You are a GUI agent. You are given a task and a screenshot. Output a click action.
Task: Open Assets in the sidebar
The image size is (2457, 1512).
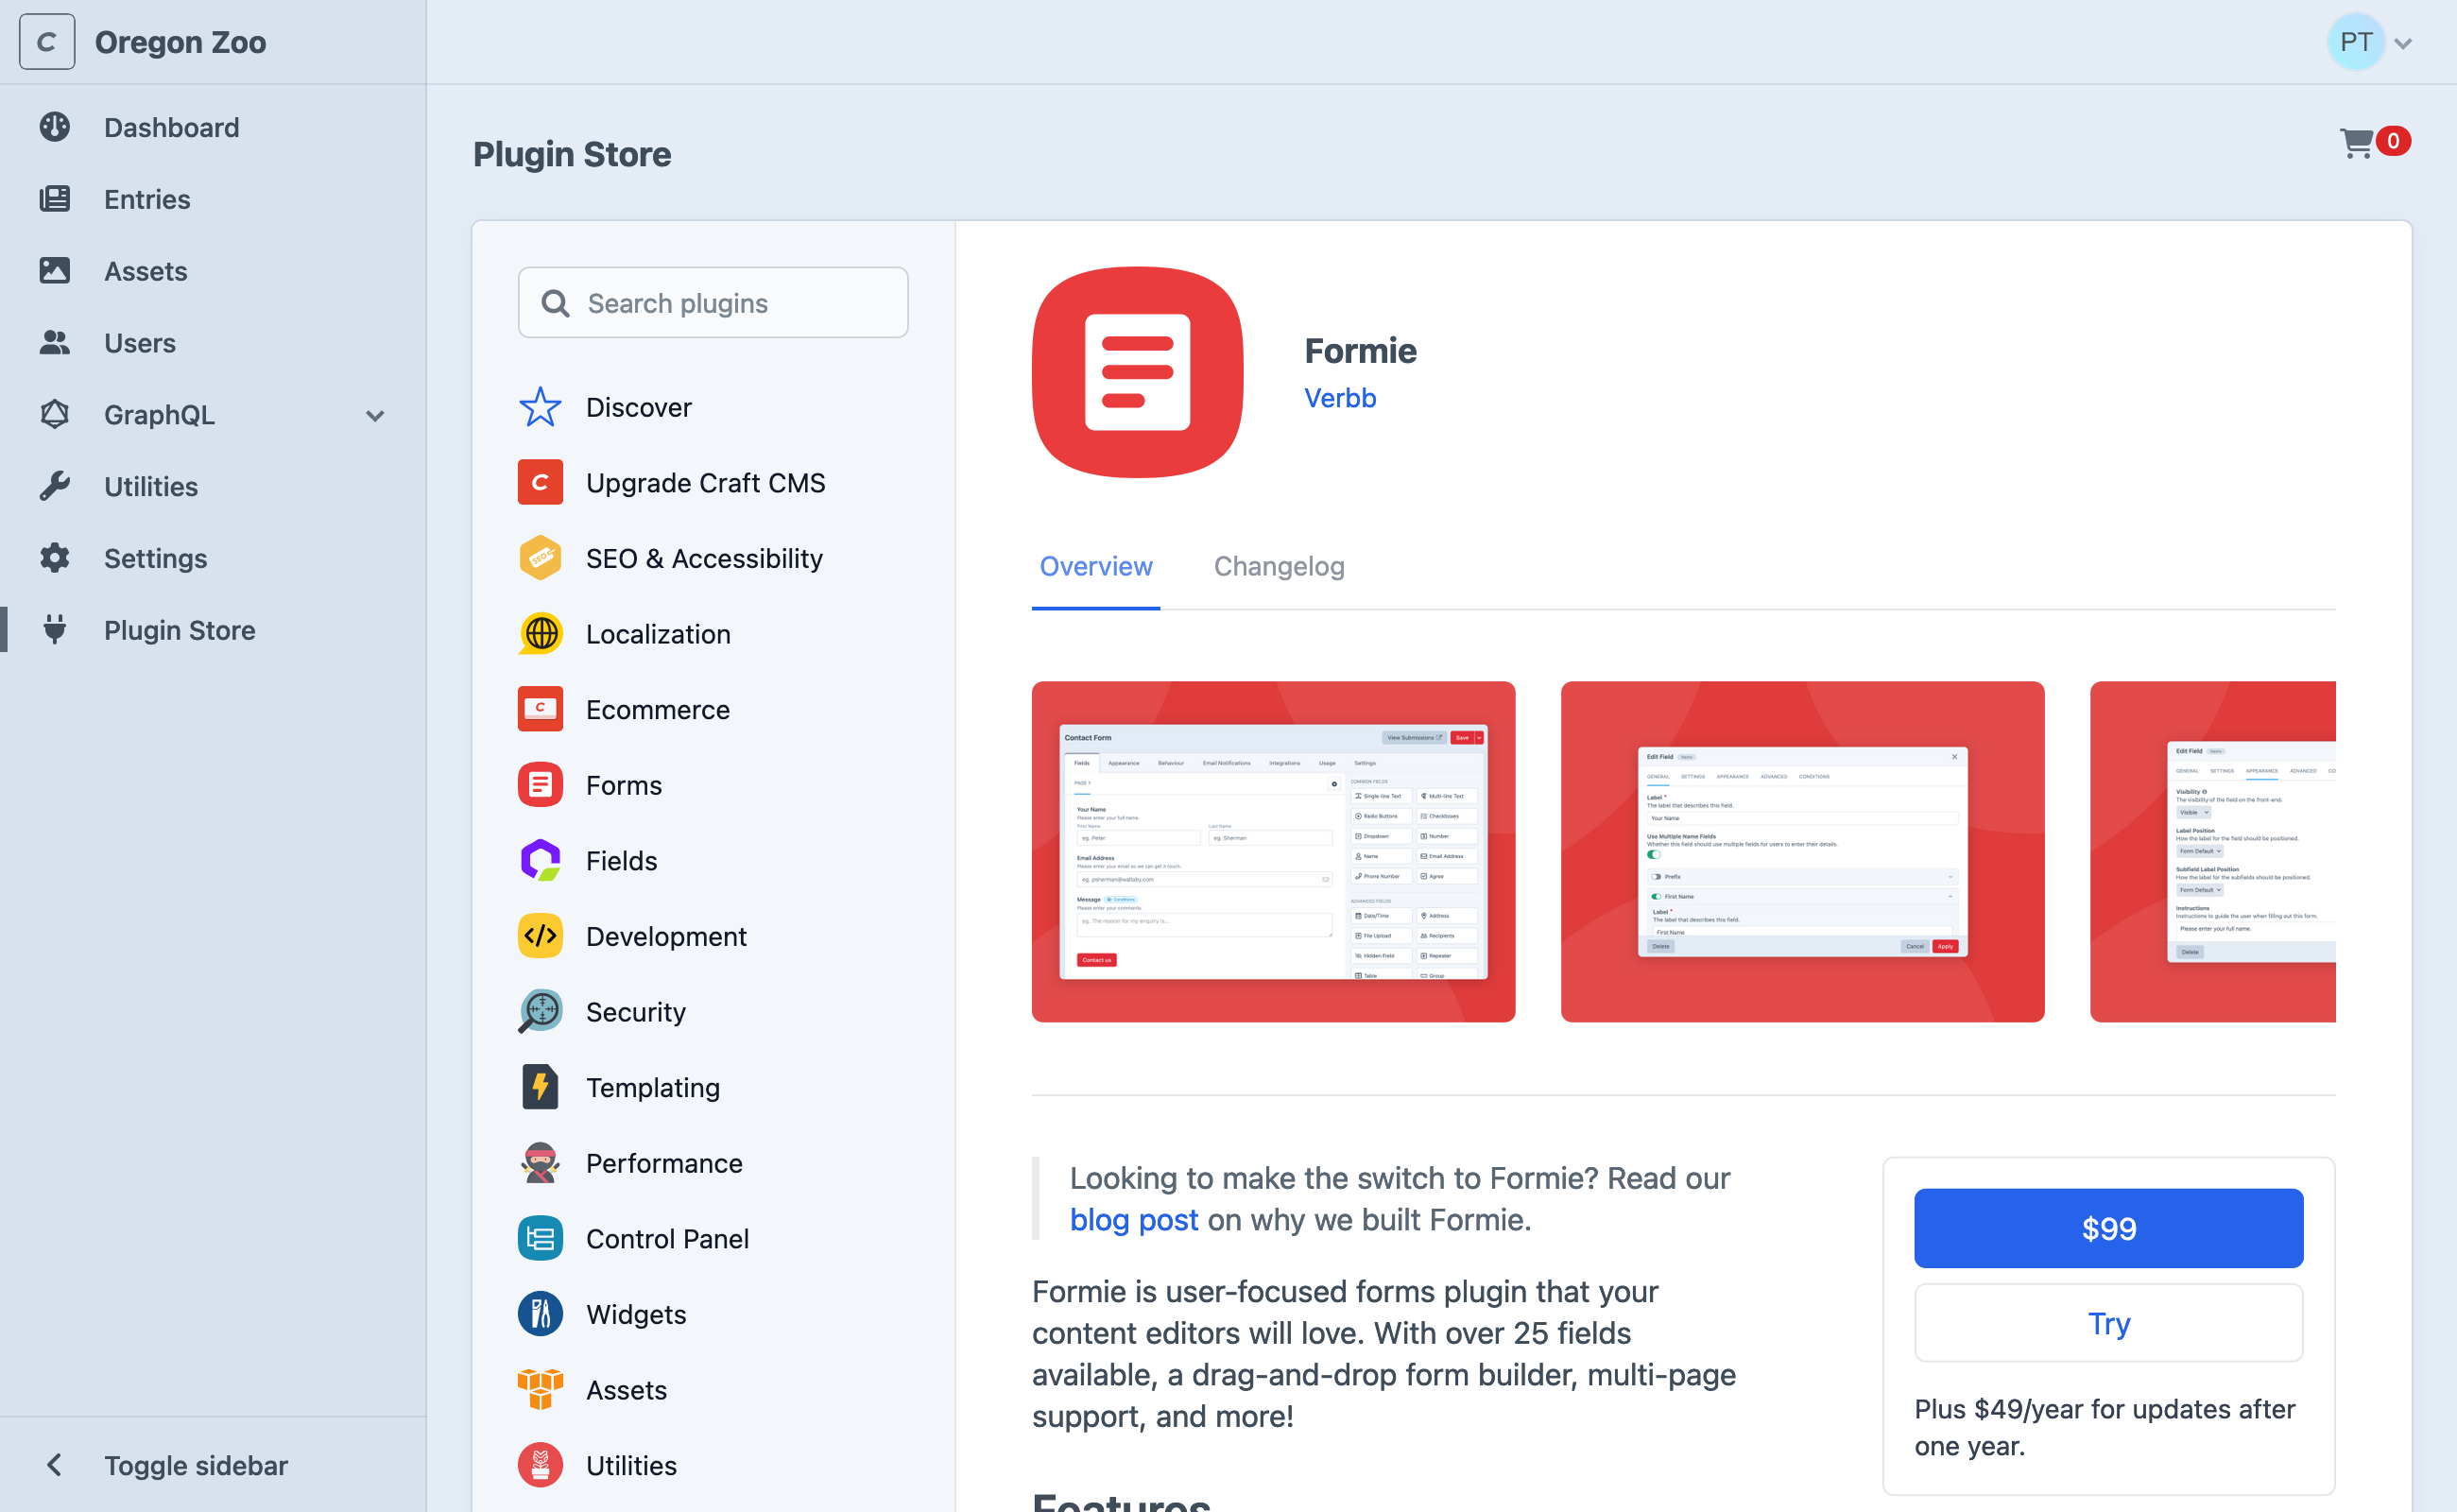coord(145,271)
